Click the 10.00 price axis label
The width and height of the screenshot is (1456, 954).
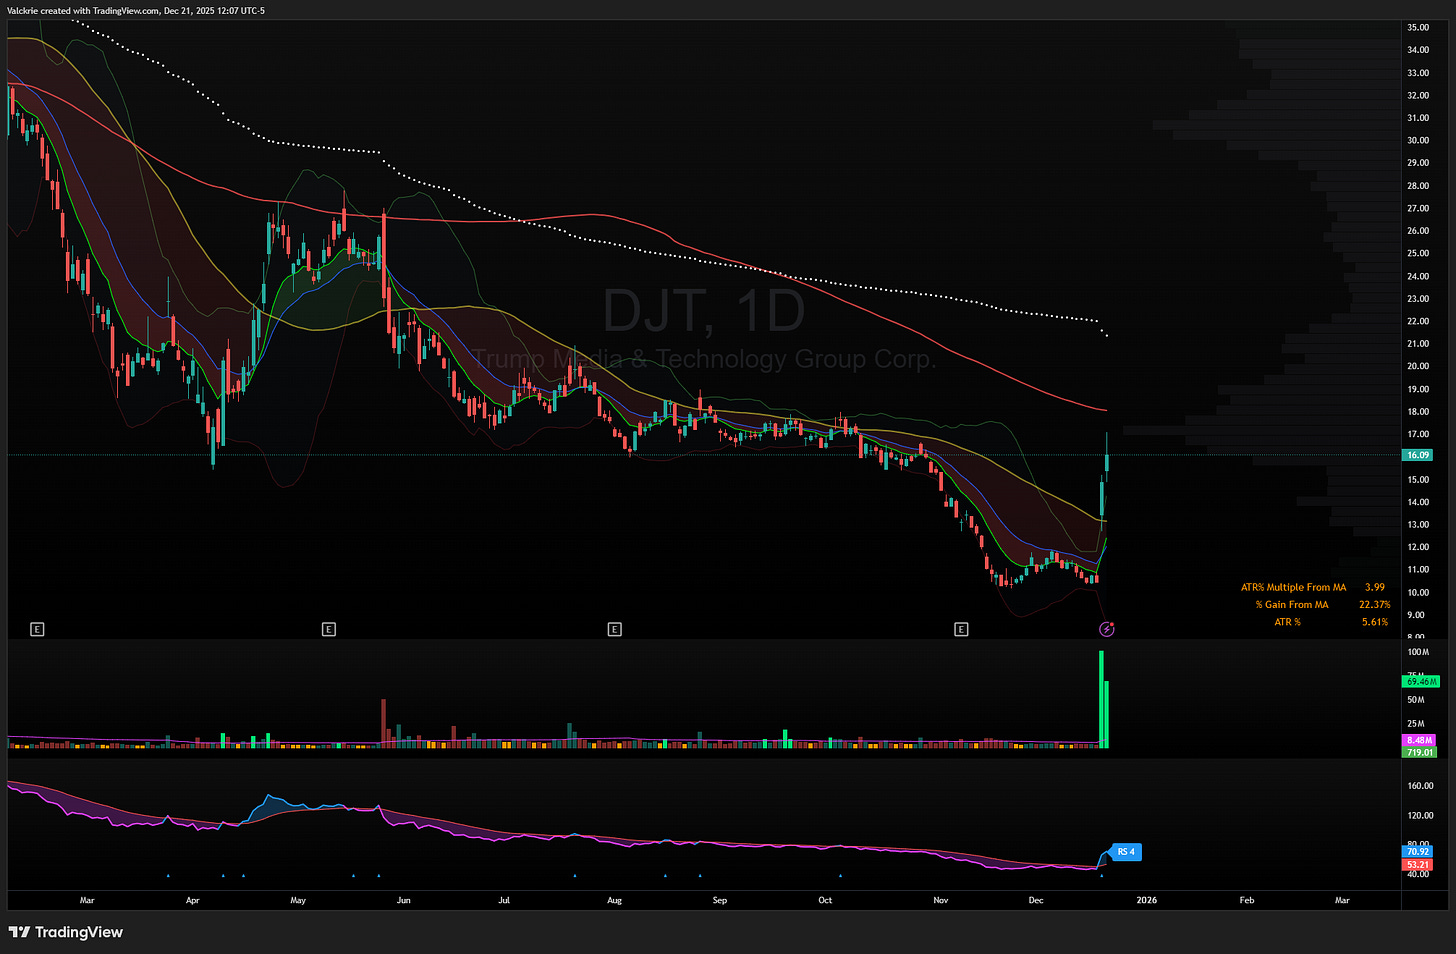click(x=1418, y=592)
